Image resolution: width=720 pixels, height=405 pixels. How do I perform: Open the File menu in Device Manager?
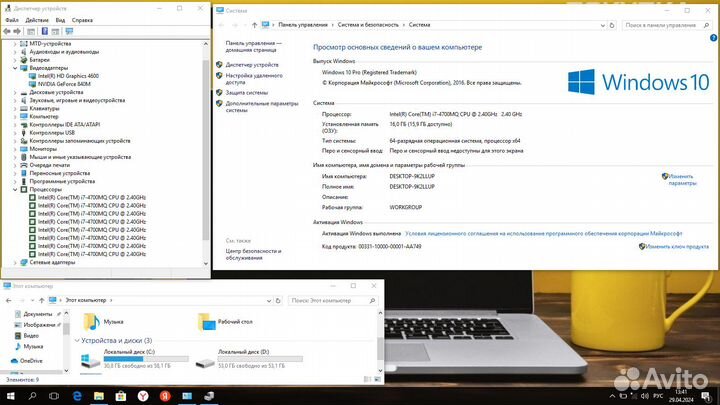12,20
